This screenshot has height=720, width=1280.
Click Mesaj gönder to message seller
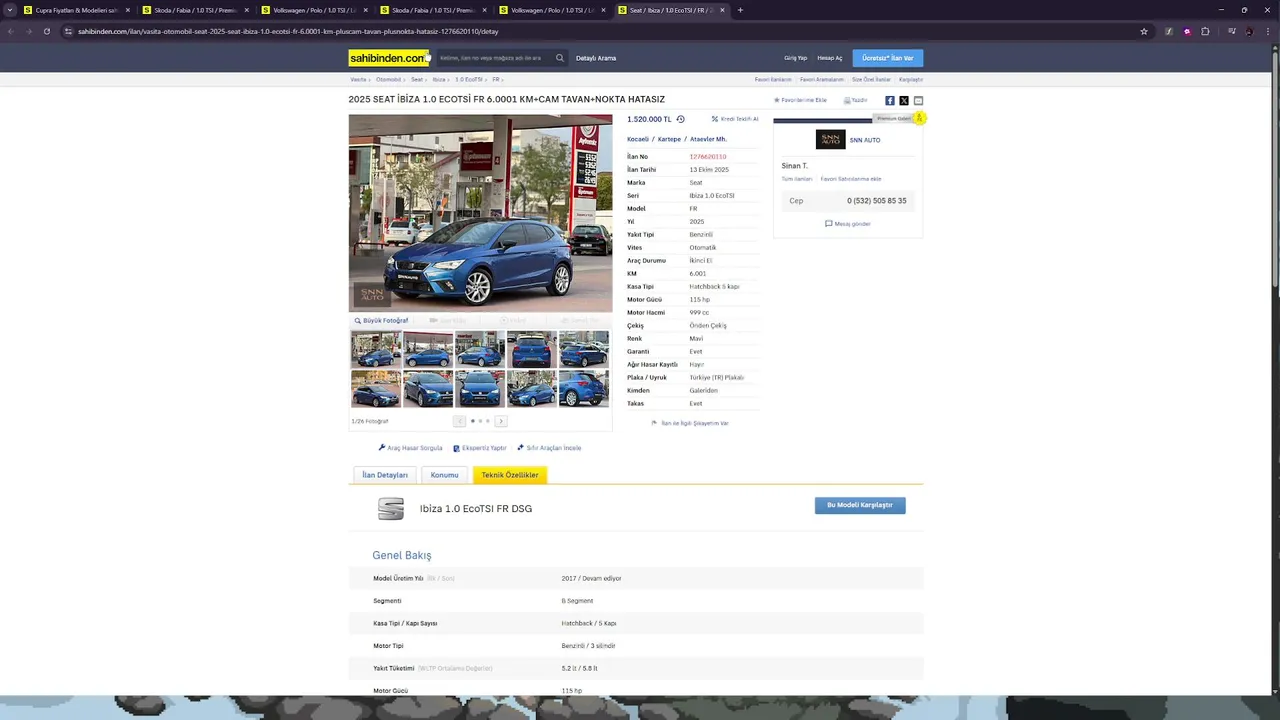(848, 224)
